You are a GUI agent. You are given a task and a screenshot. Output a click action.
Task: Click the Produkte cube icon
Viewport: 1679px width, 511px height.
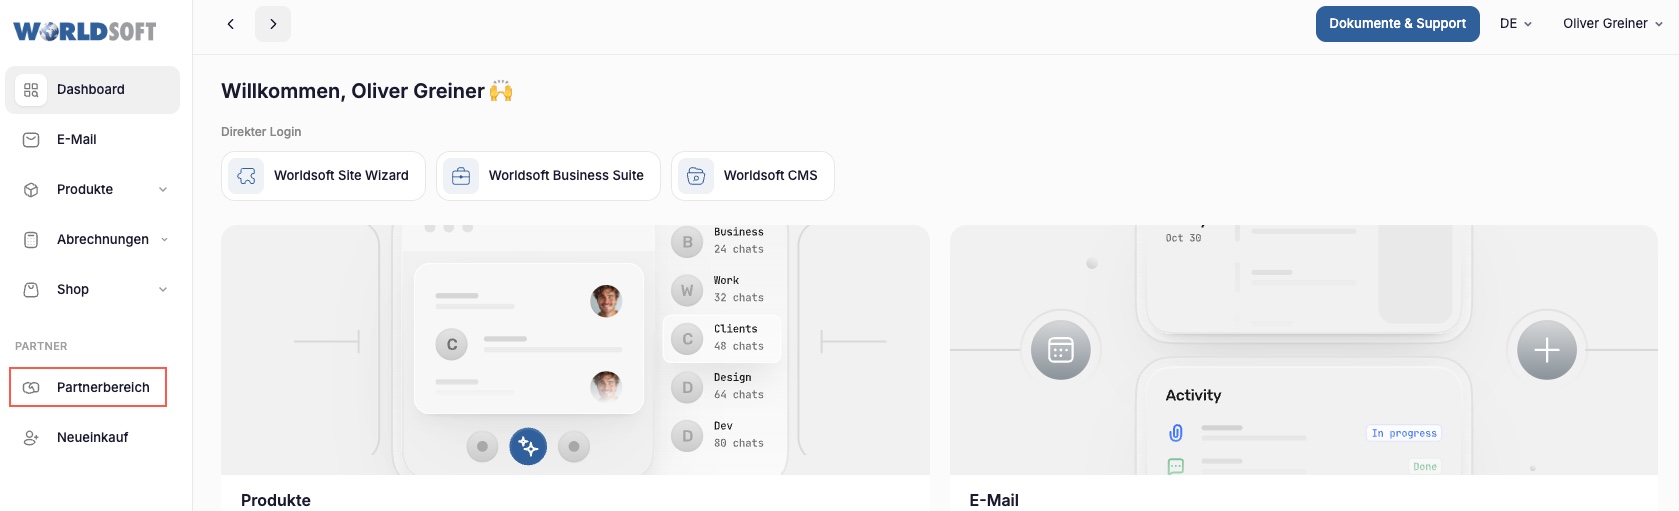[x=31, y=190]
